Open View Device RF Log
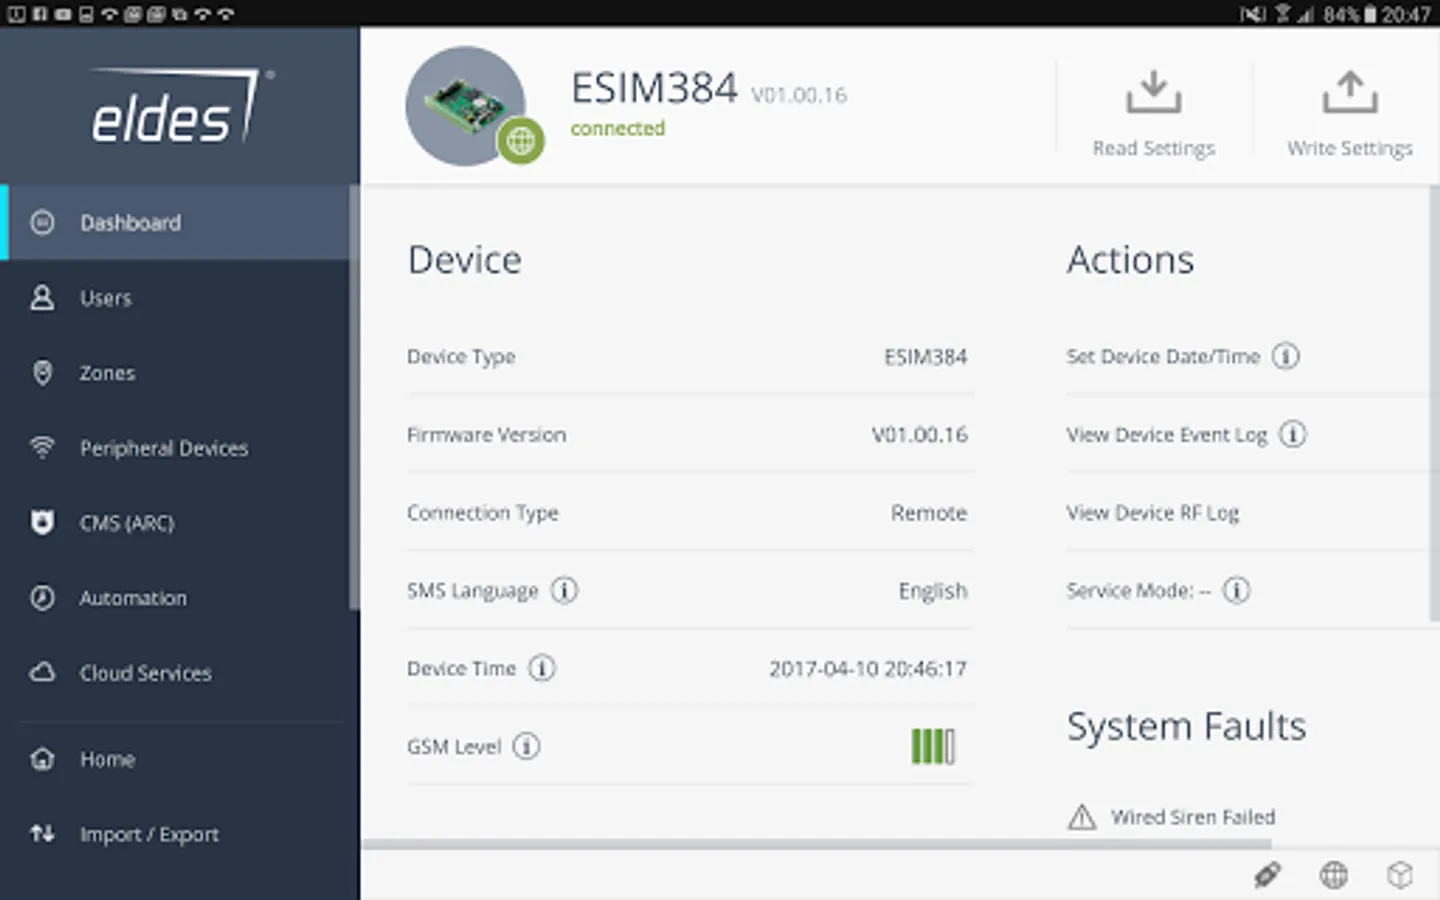This screenshot has width=1440, height=900. tap(1152, 512)
